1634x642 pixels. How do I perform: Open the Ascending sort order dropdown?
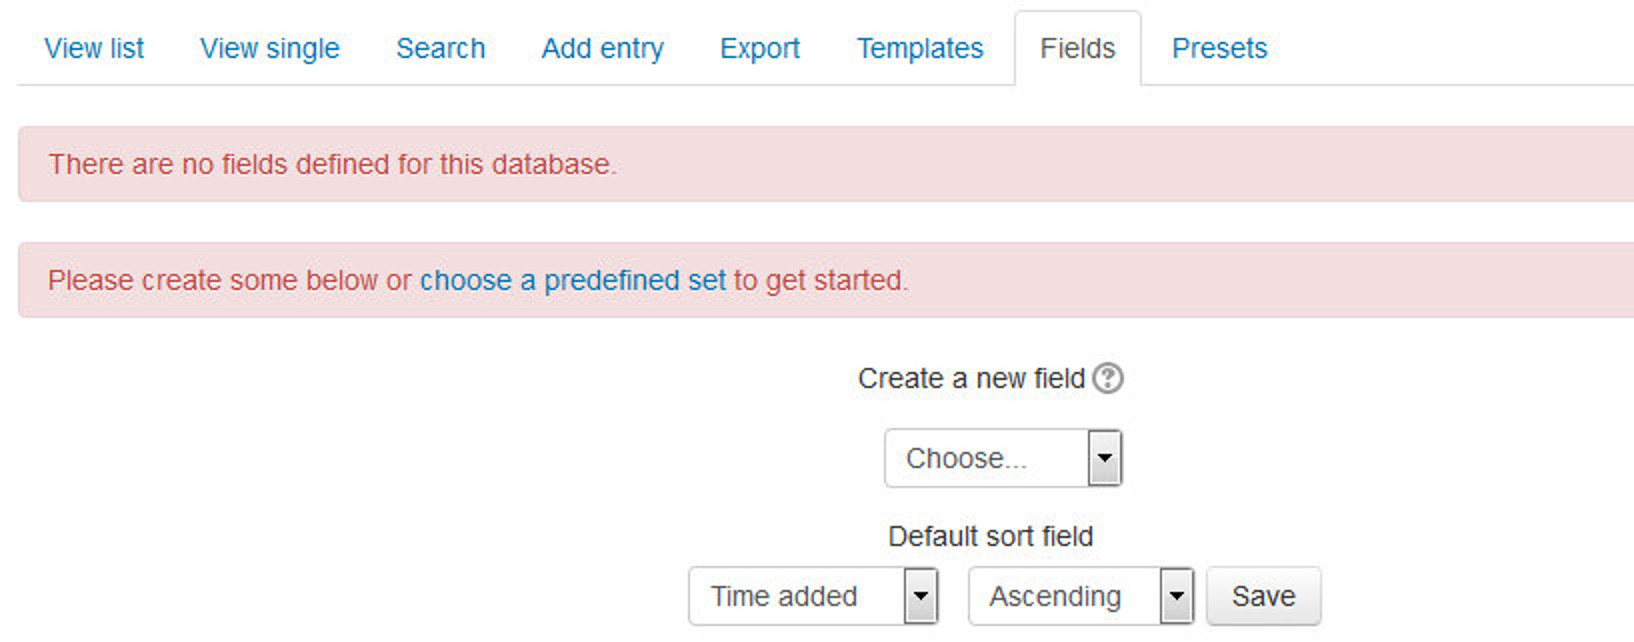[1060, 595]
